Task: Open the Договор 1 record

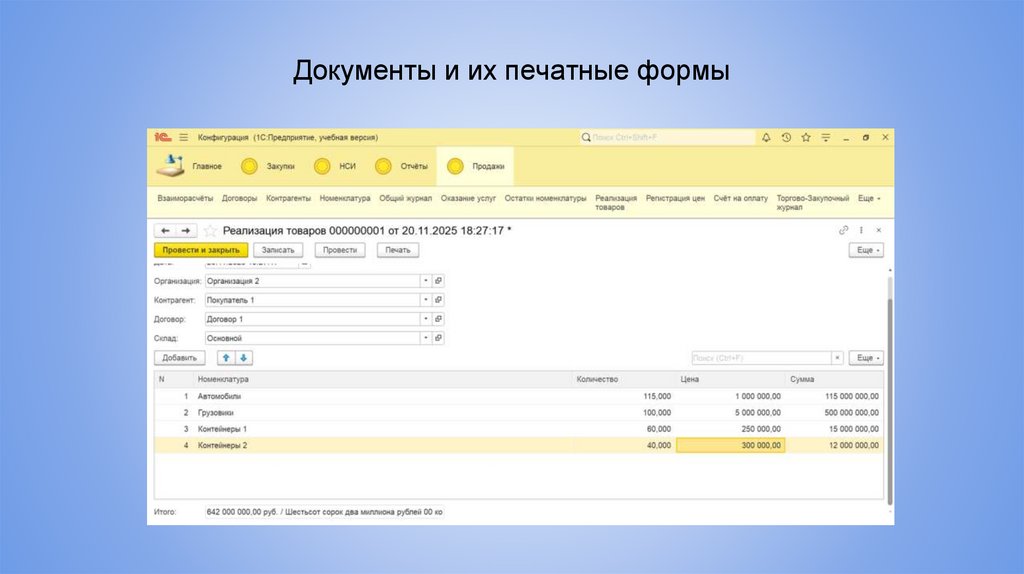Action: 438,319
